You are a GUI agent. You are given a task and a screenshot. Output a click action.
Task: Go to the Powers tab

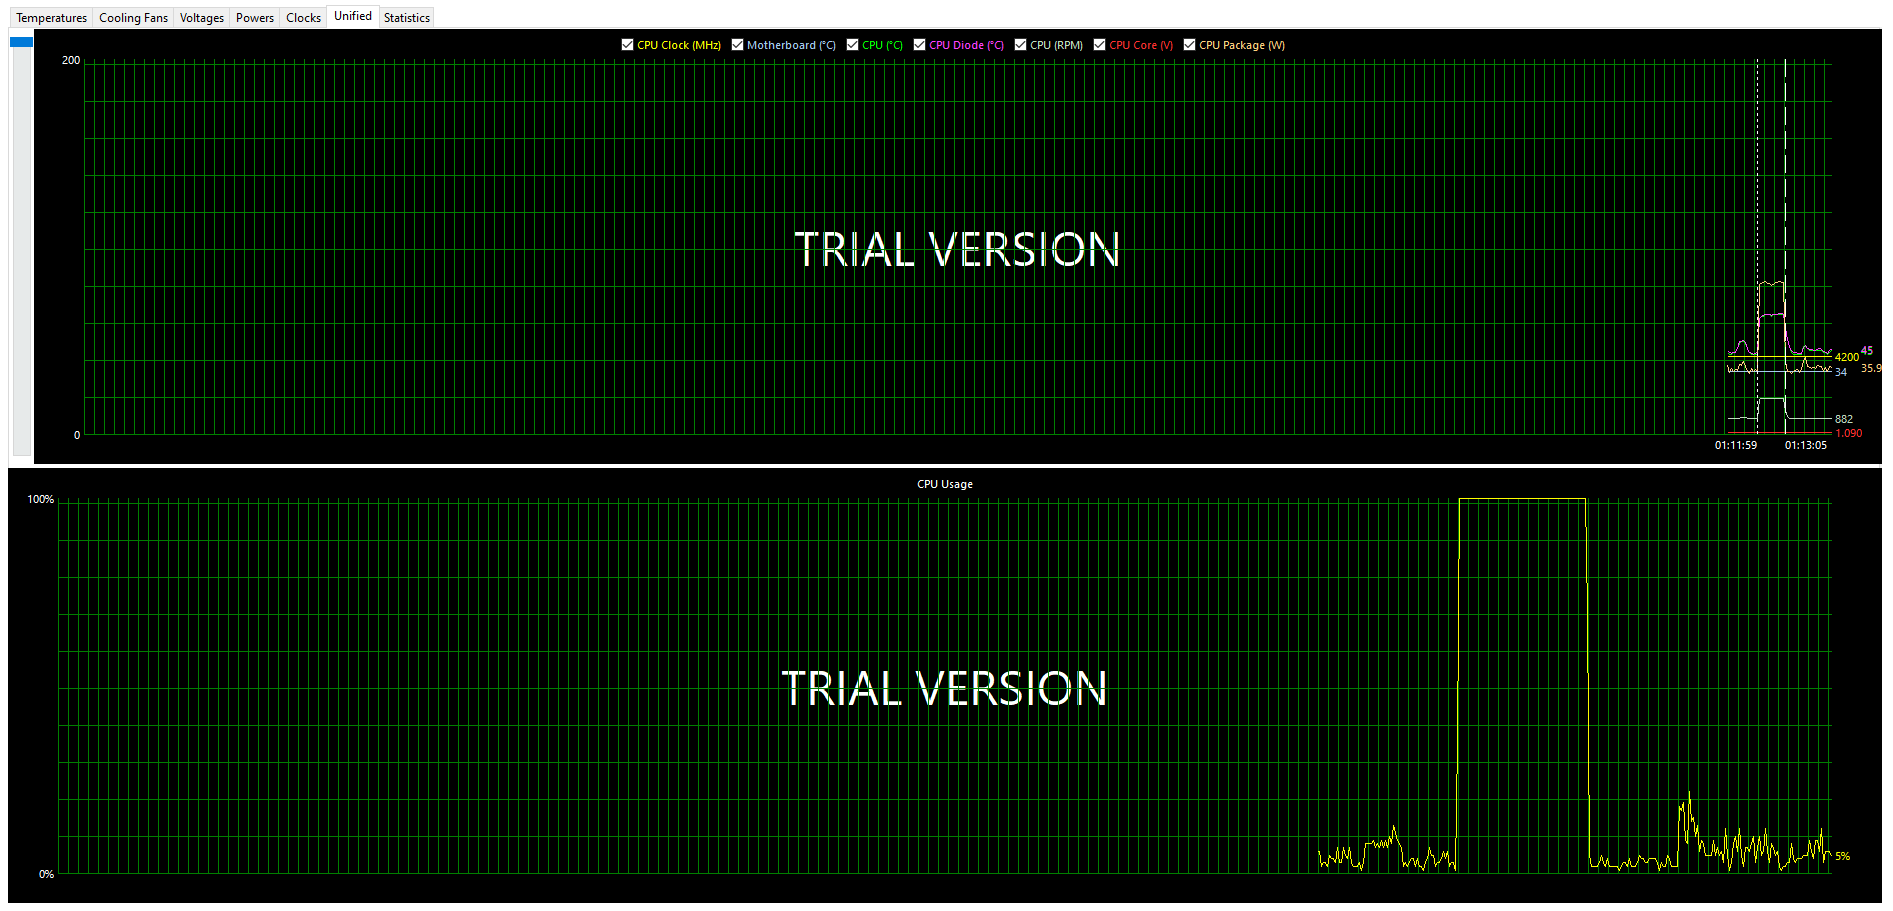255,18
